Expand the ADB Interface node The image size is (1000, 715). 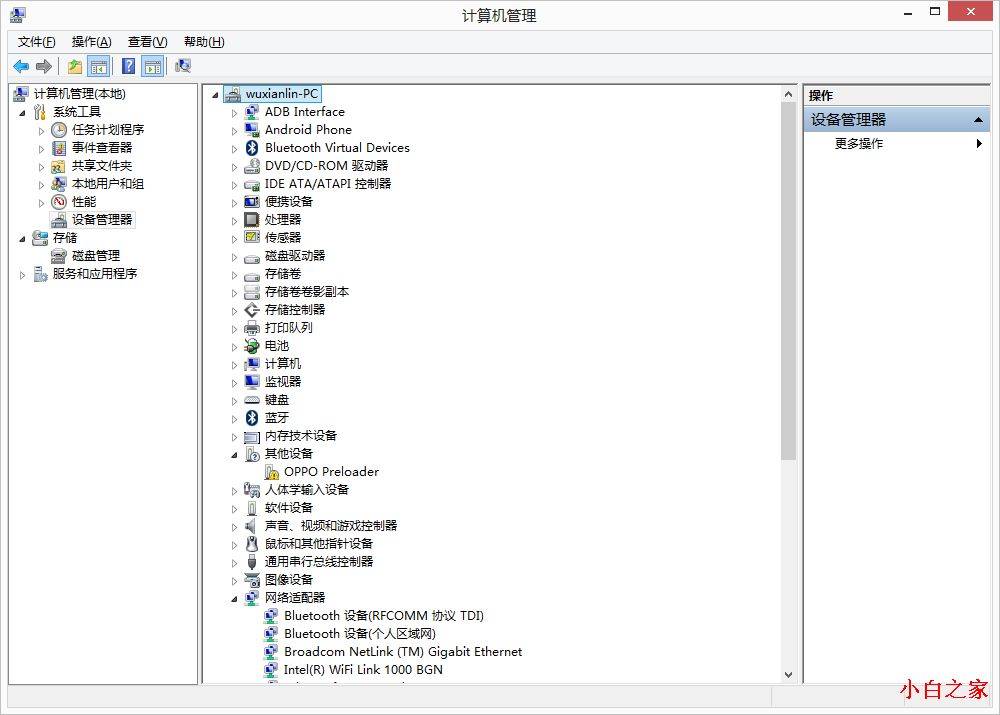(234, 113)
